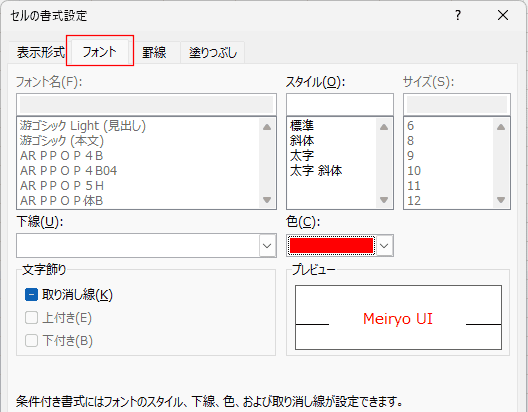Click font list scroll down arrow
The image size is (528, 412).
267,200
